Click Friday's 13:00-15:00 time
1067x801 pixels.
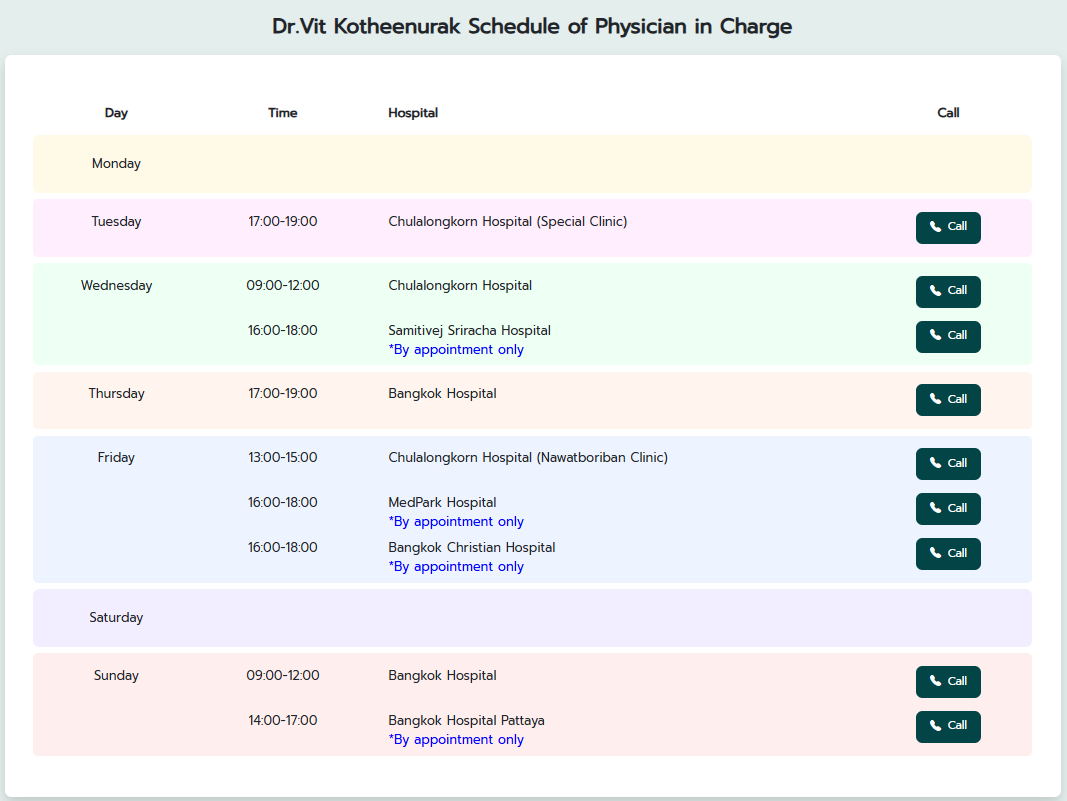coord(282,457)
